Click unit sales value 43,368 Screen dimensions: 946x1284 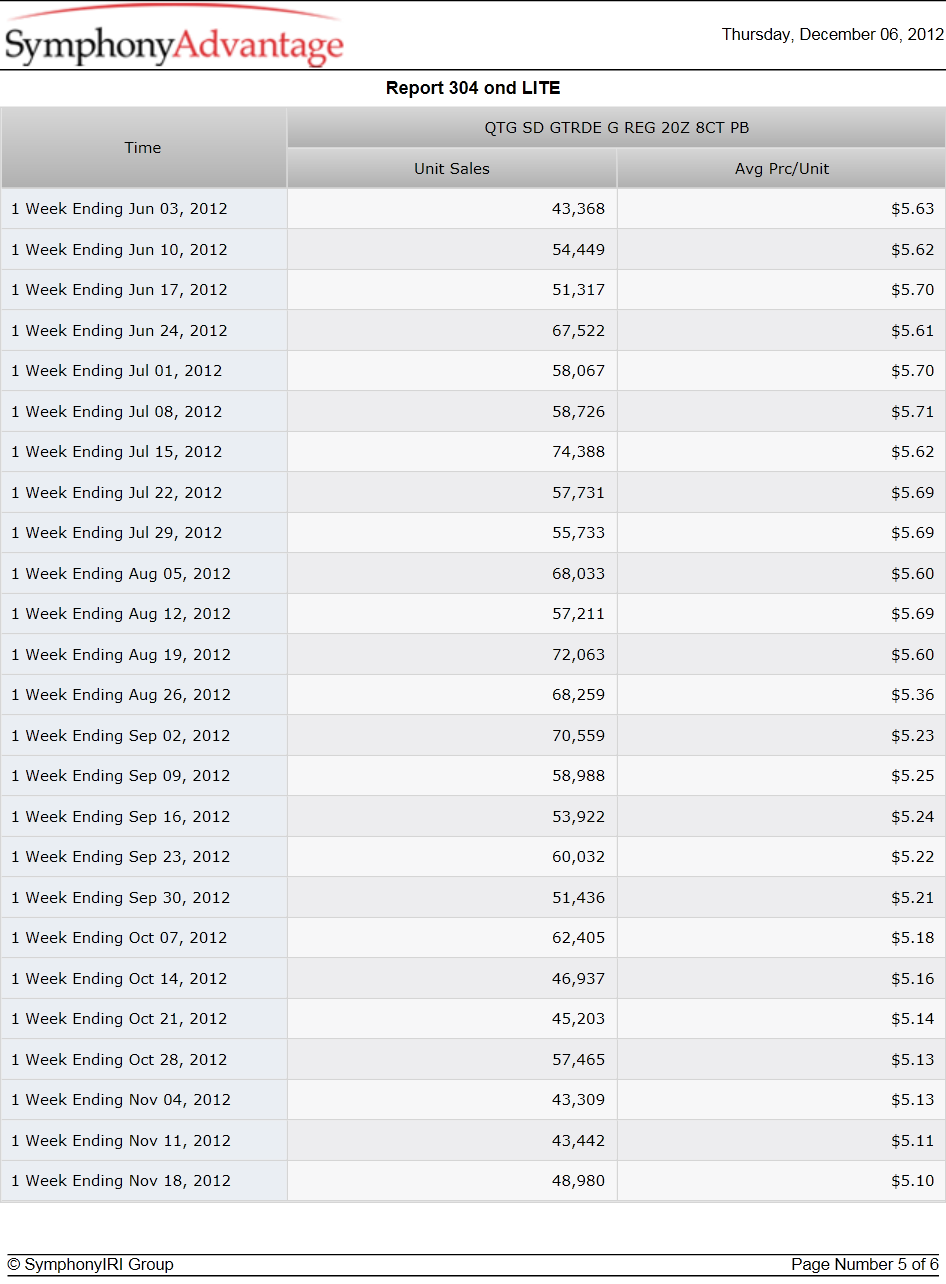[x=579, y=209]
